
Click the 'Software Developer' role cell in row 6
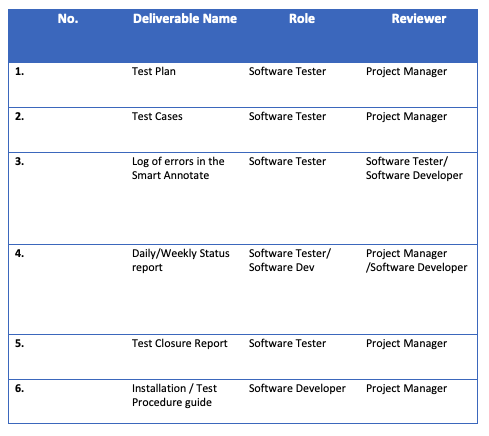coord(297,389)
